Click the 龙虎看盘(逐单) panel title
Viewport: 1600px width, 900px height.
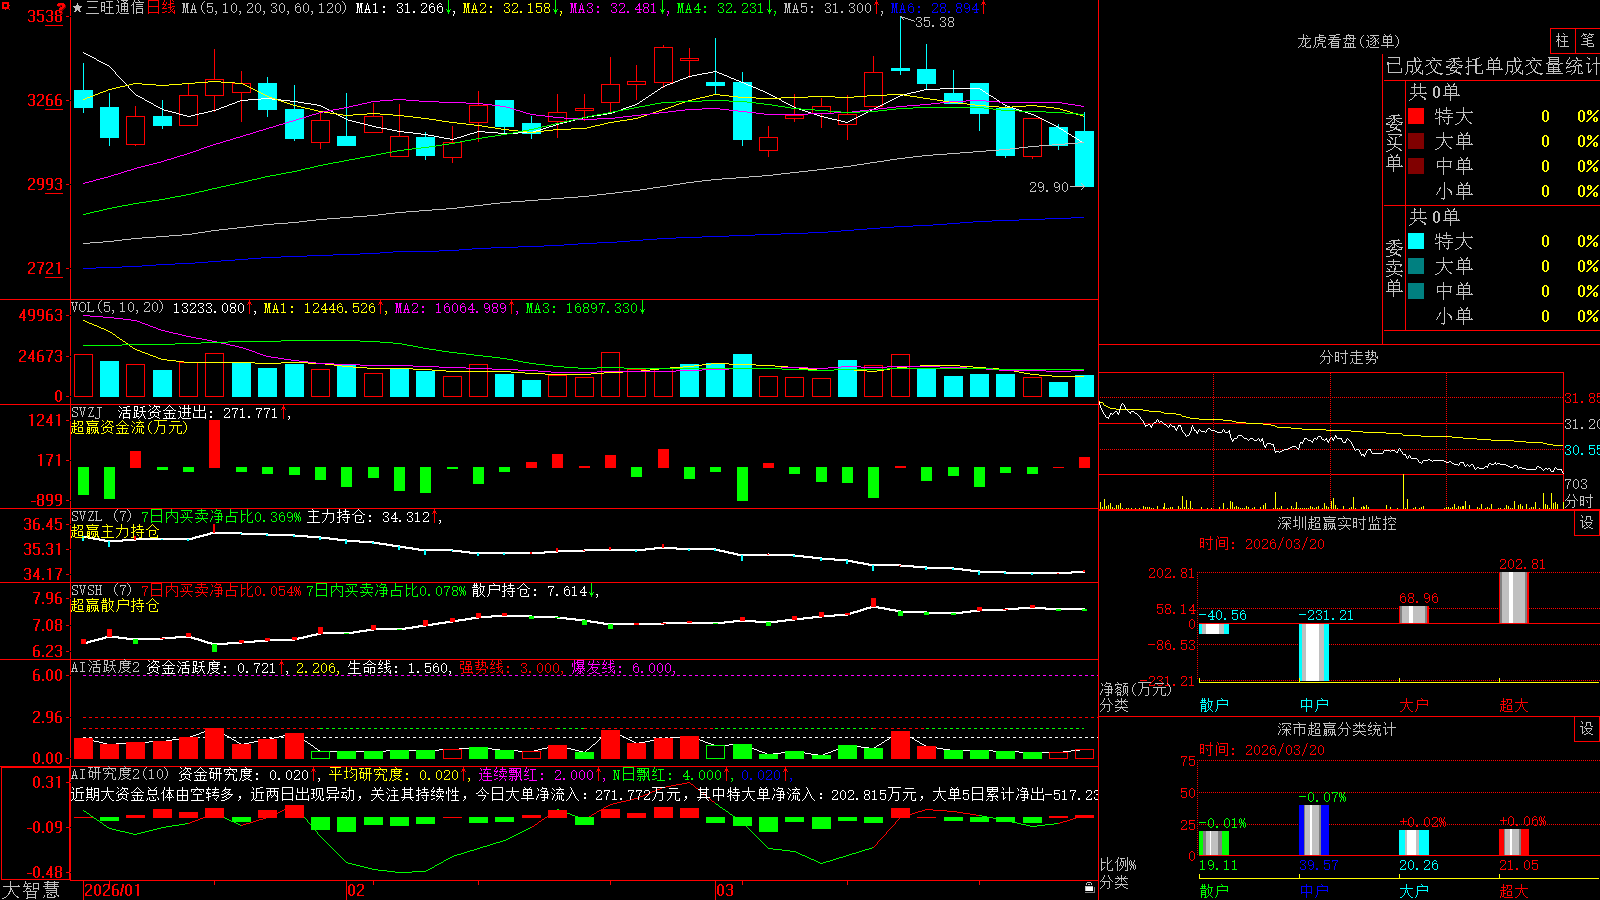click(1348, 41)
